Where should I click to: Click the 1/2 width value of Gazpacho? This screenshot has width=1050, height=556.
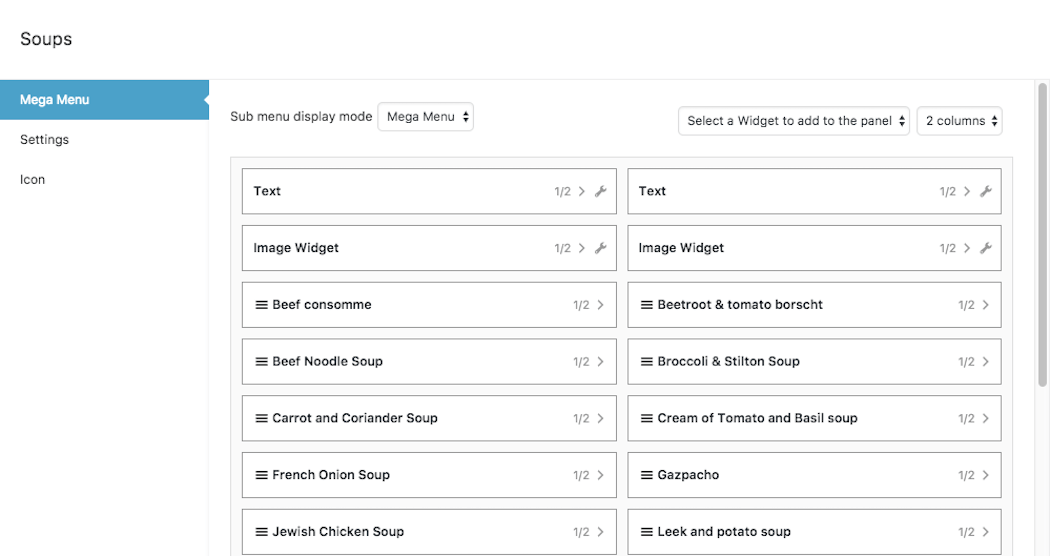[x=966, y=475]
